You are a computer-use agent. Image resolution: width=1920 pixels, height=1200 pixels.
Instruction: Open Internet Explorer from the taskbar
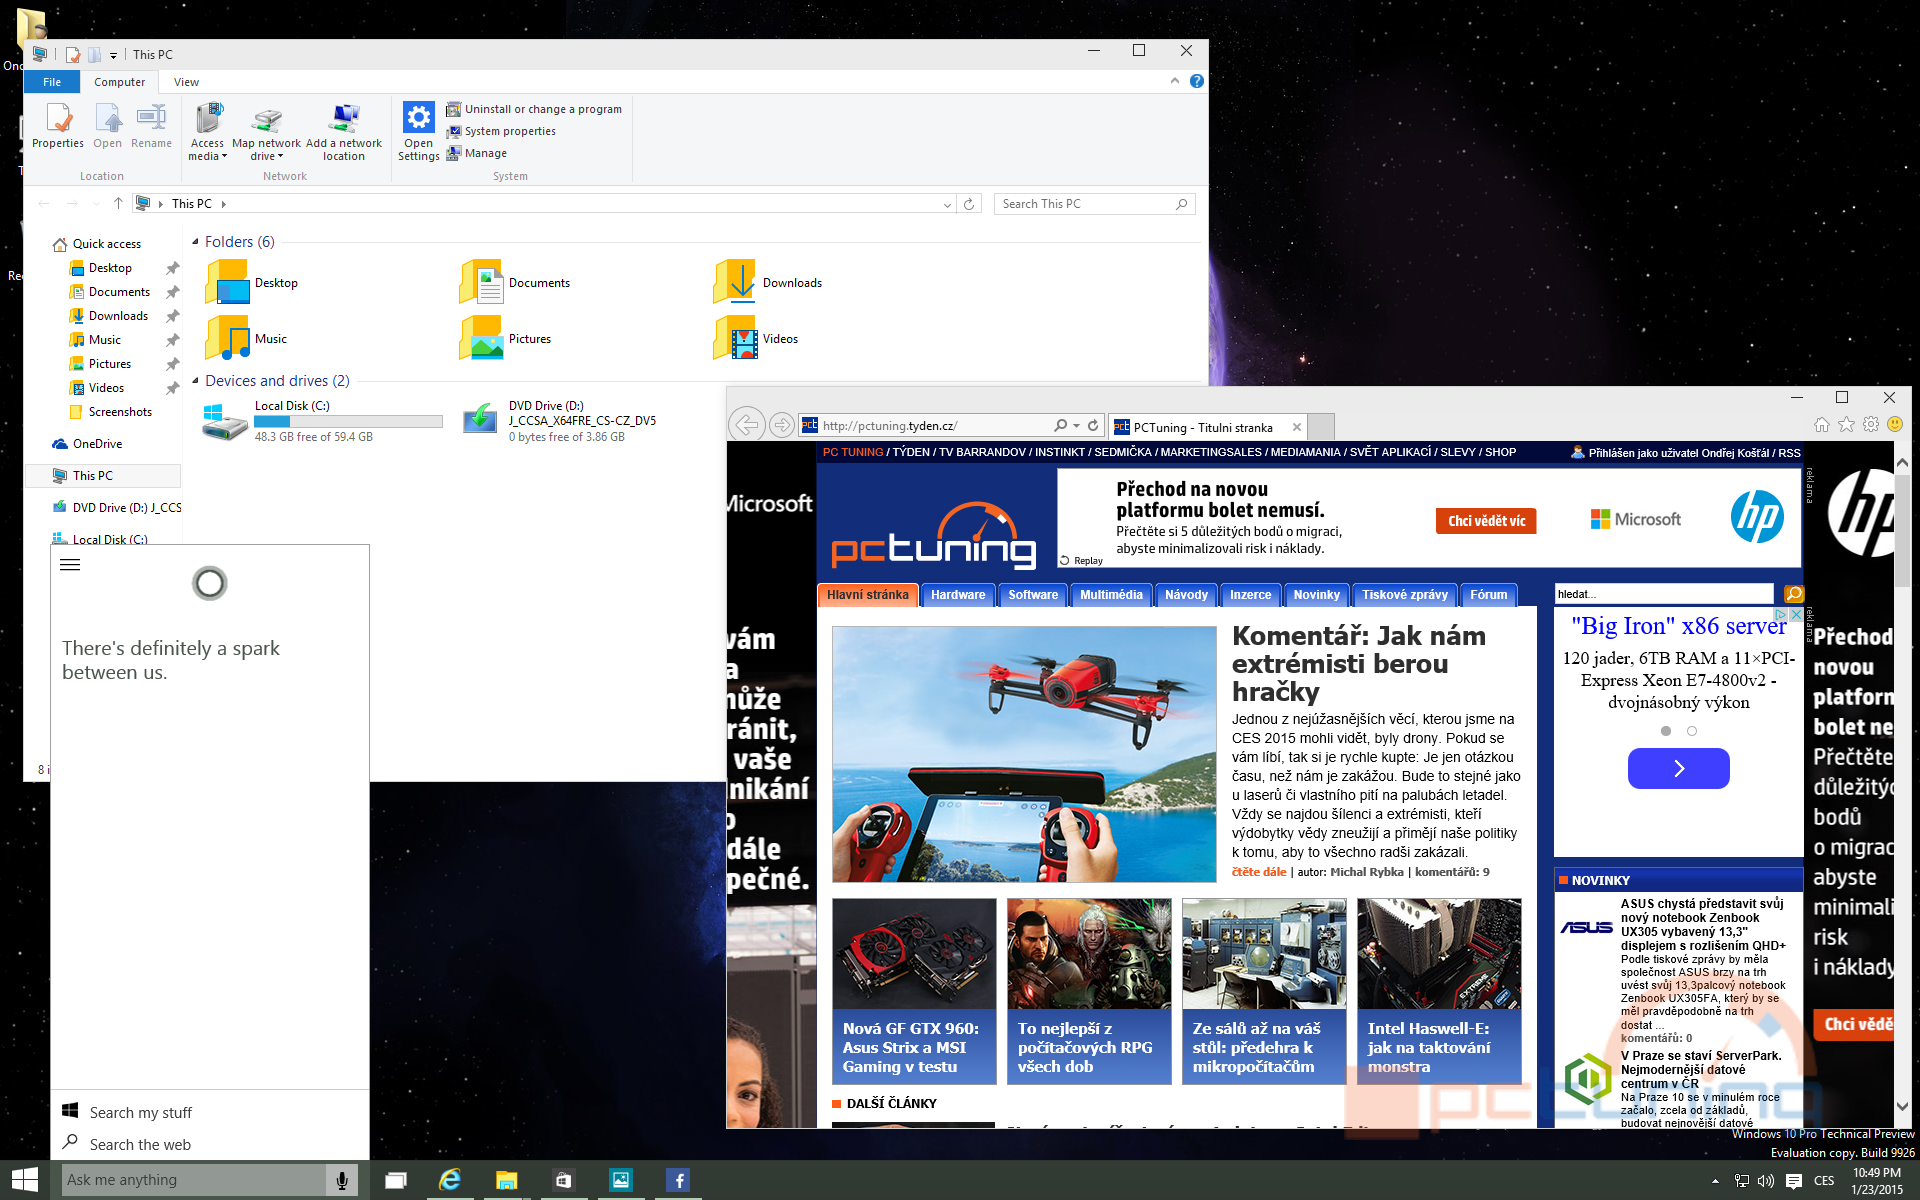(x=451, y=1180)
